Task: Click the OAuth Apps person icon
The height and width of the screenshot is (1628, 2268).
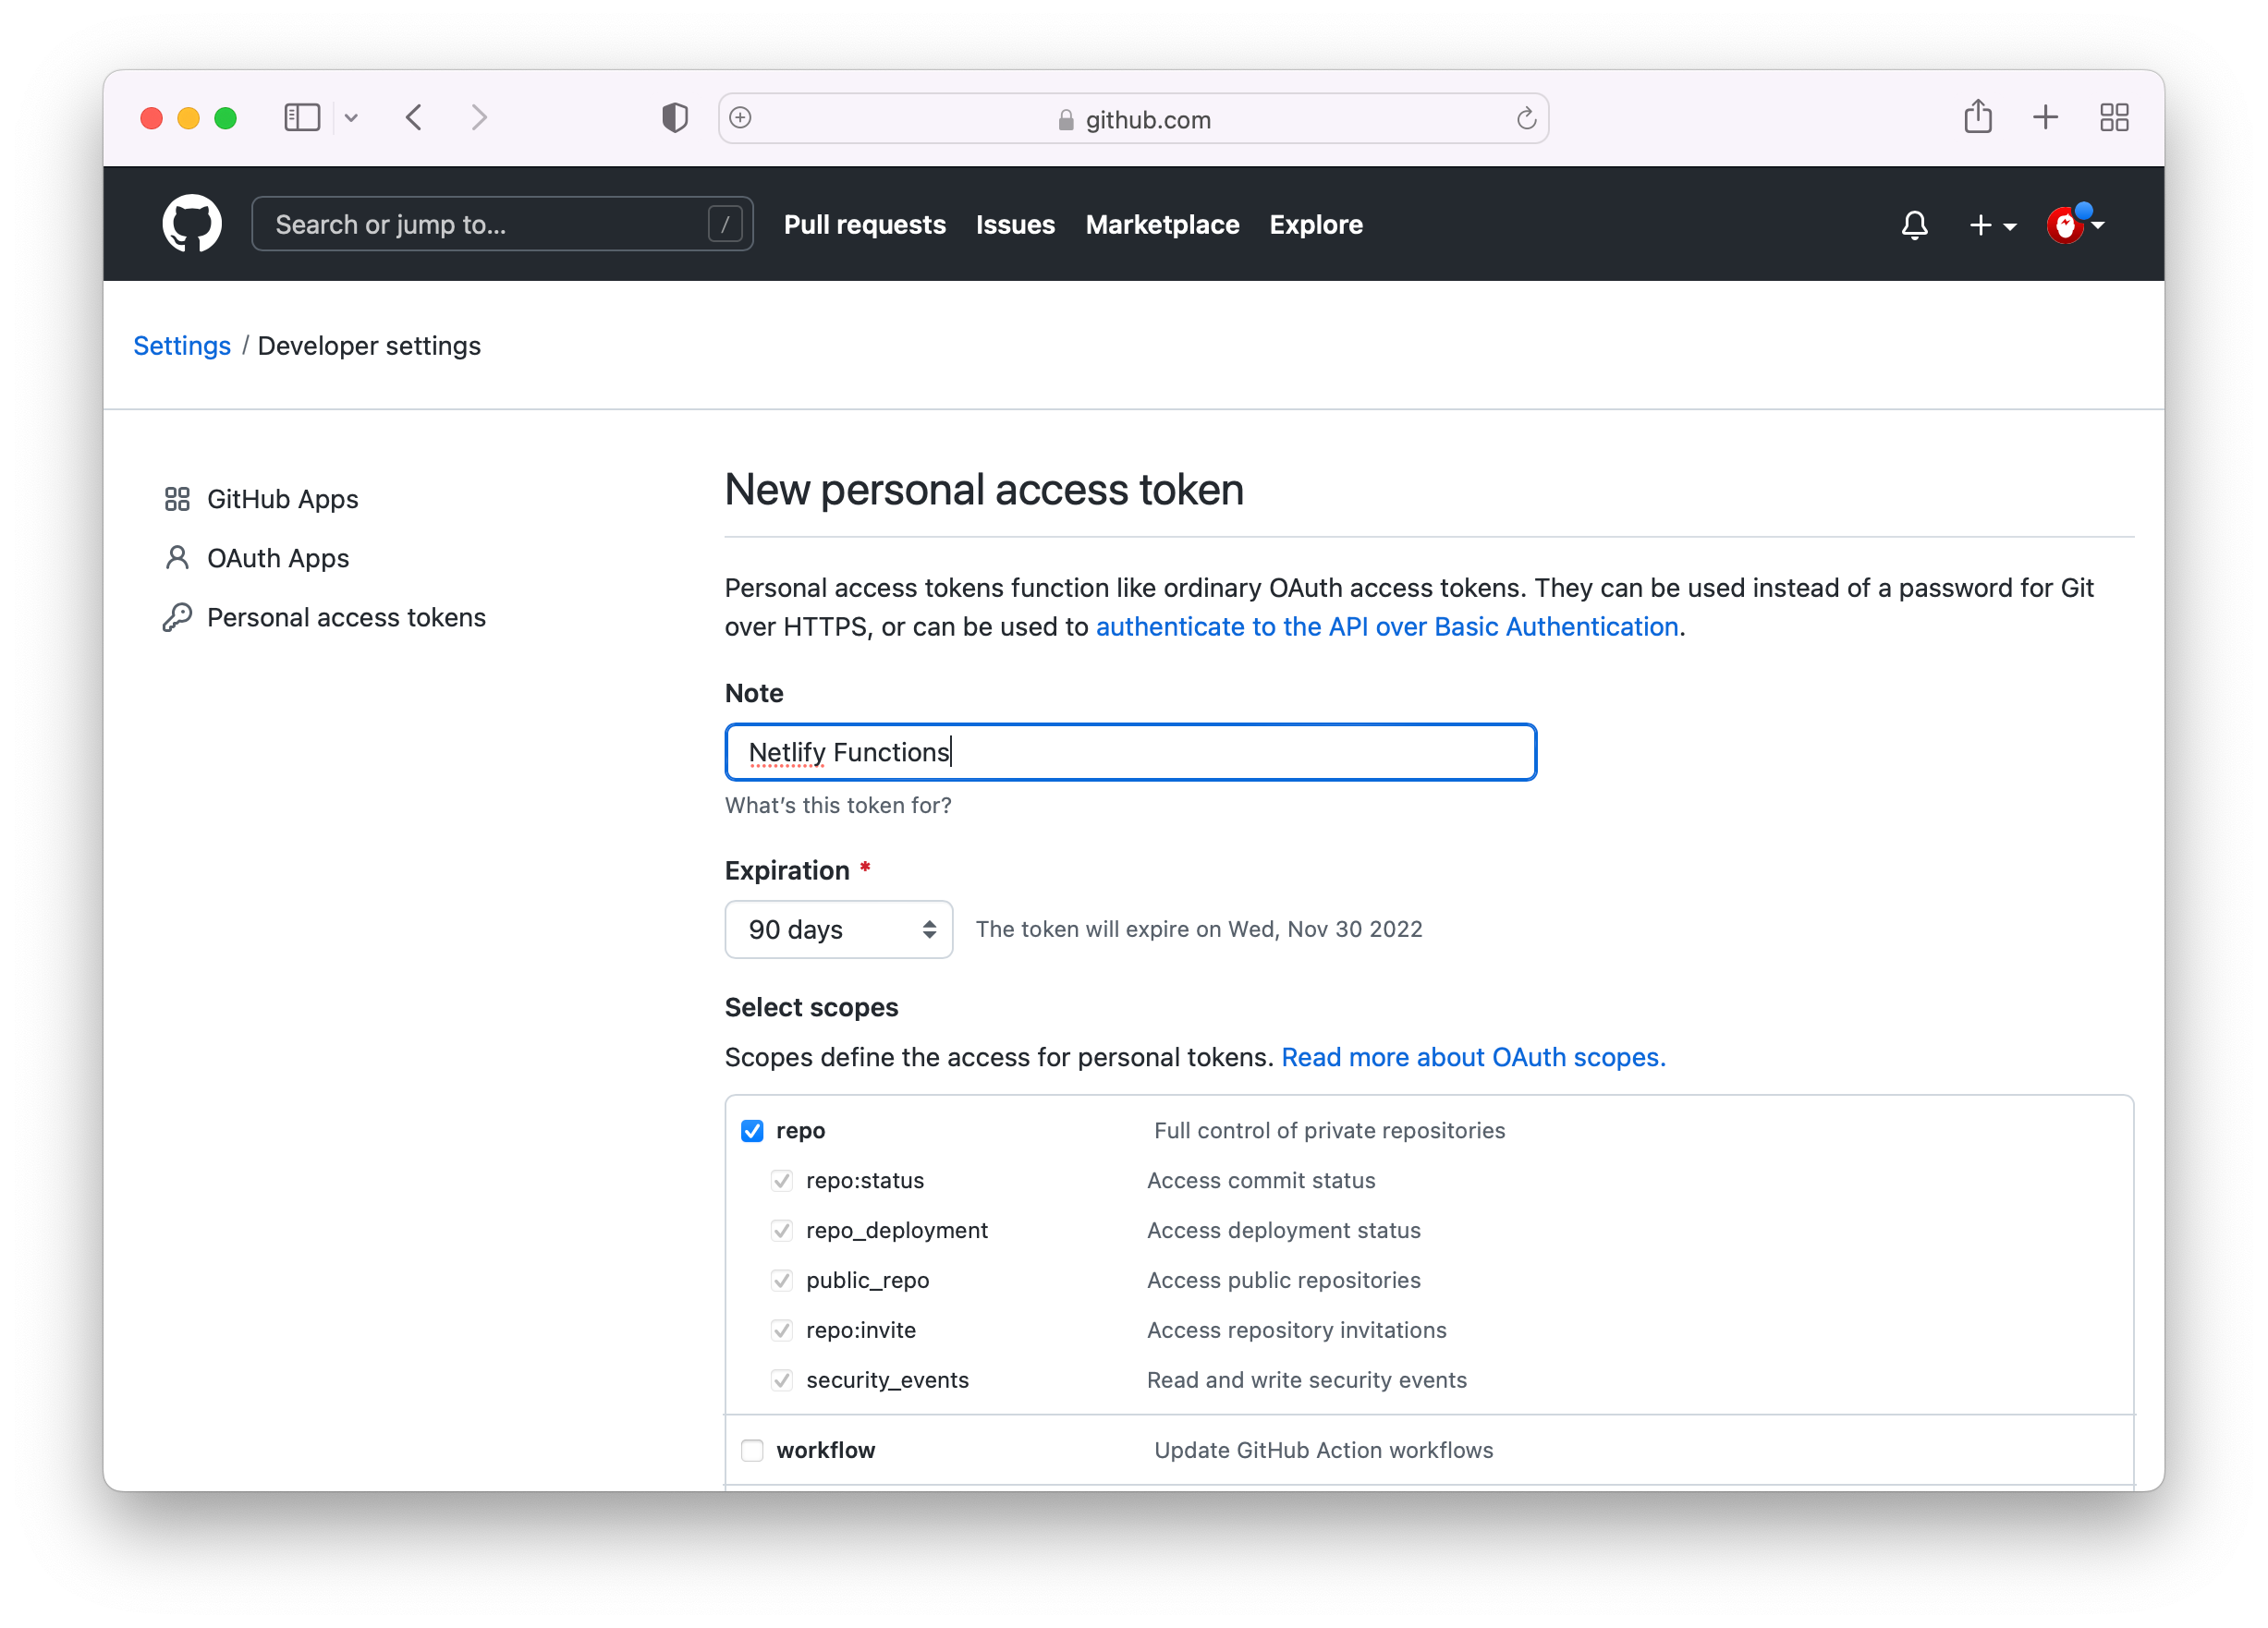Action: coord(177,558)
